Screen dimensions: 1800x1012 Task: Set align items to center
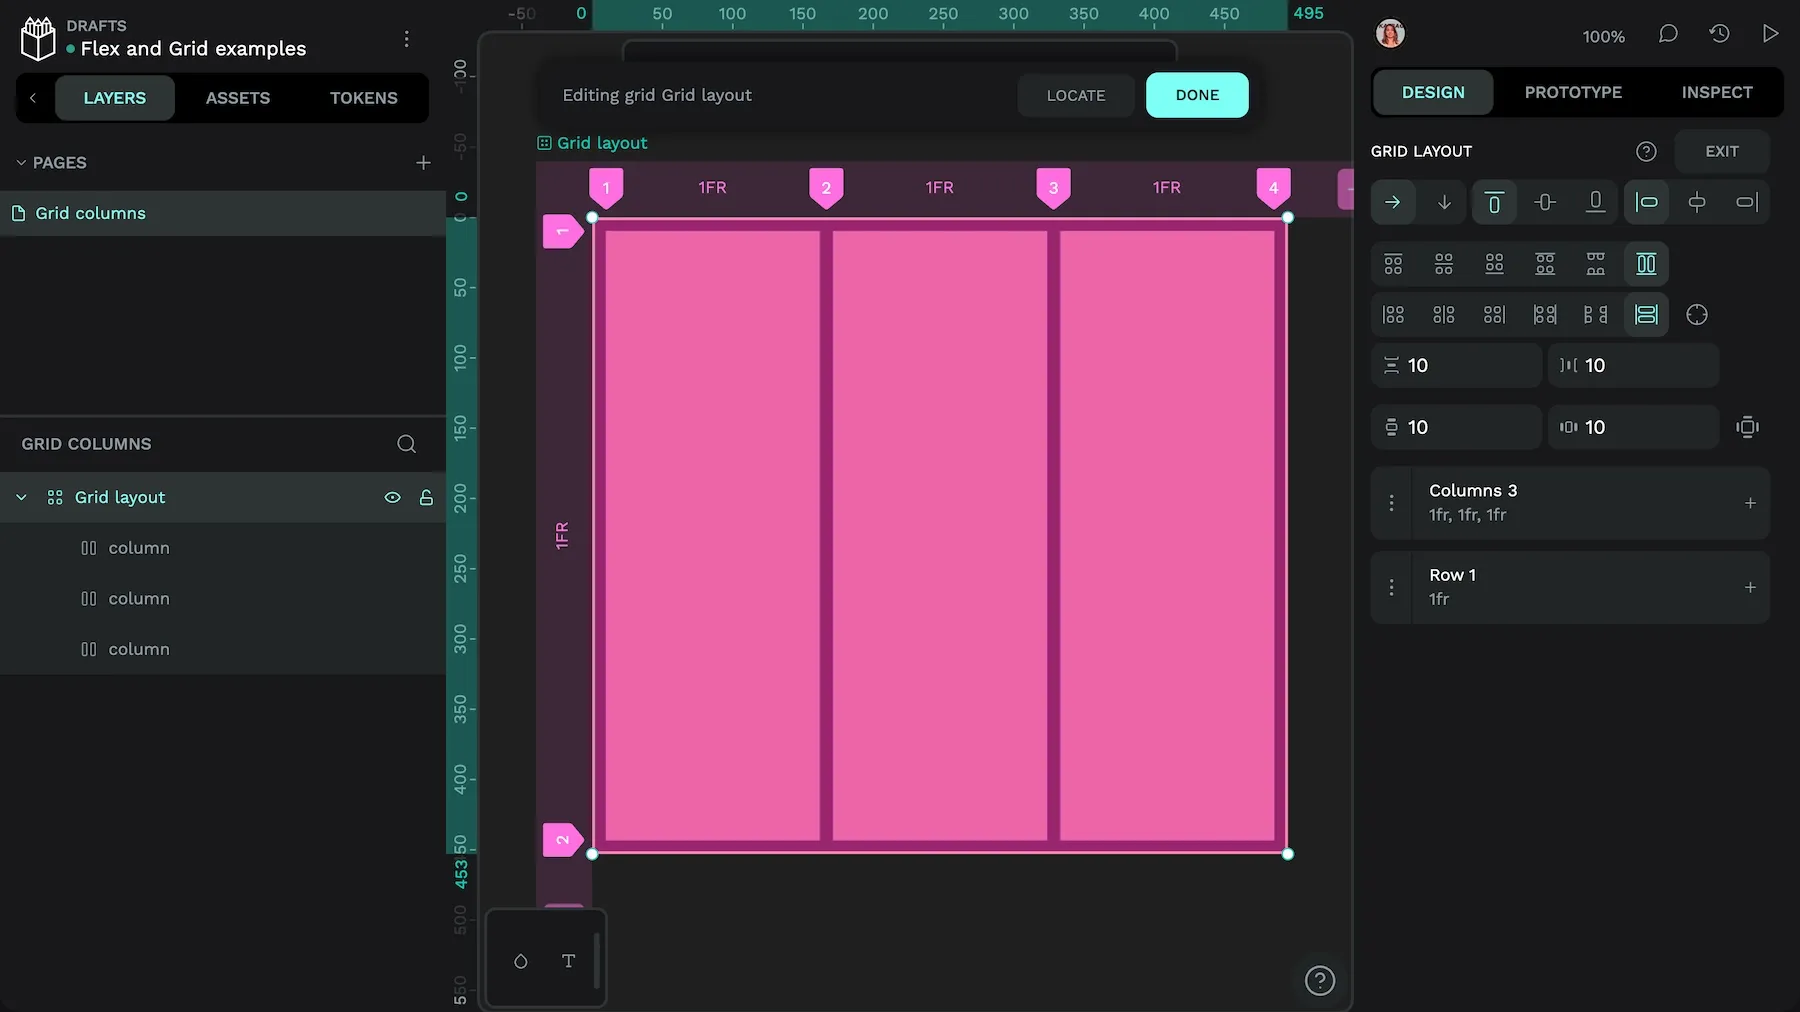click(1545, 202)
